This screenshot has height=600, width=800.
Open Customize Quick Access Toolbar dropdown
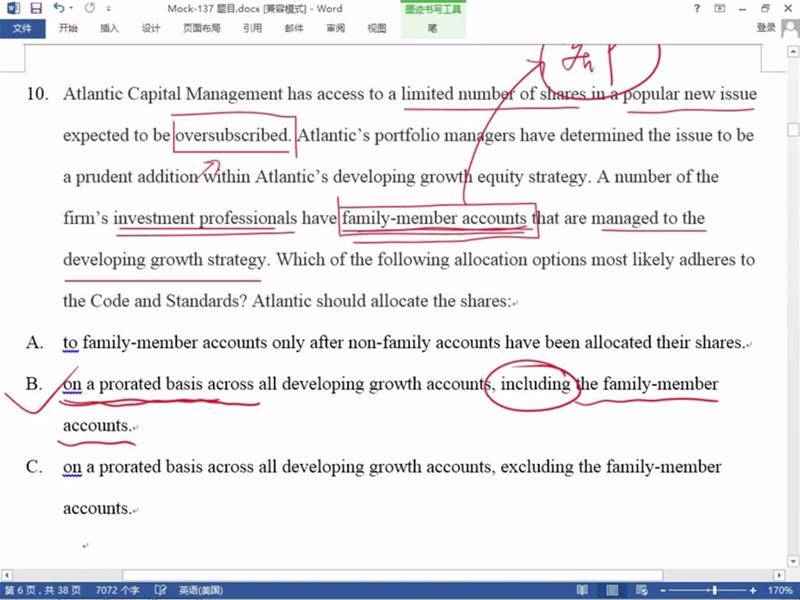tap(109, 9)
